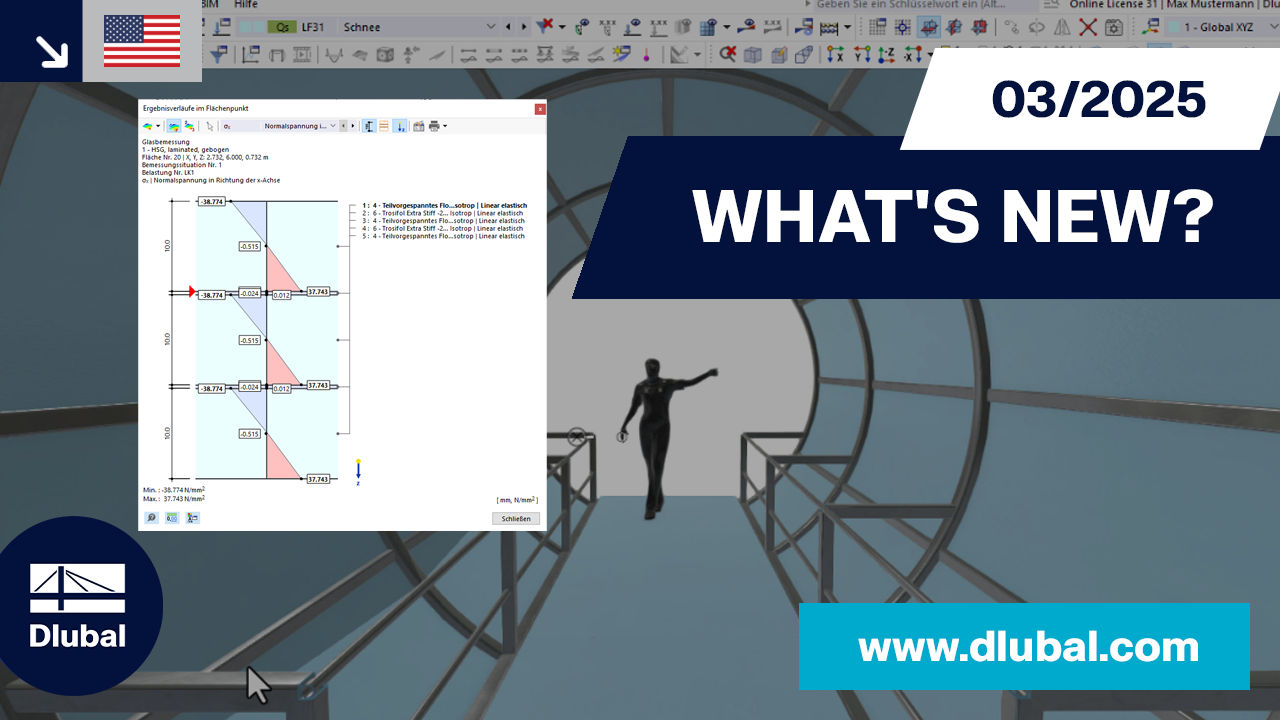1280x720 pixels.
Task: Select the pointer tool in the results dialog
Action: 210,125
